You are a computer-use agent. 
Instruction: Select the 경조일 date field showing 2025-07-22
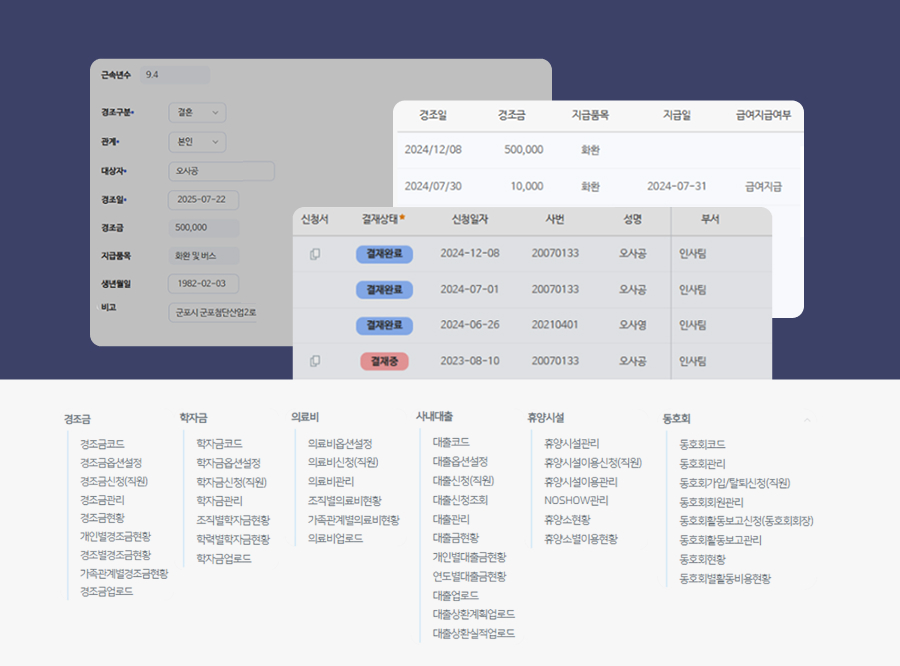click(x=207, y=199)
